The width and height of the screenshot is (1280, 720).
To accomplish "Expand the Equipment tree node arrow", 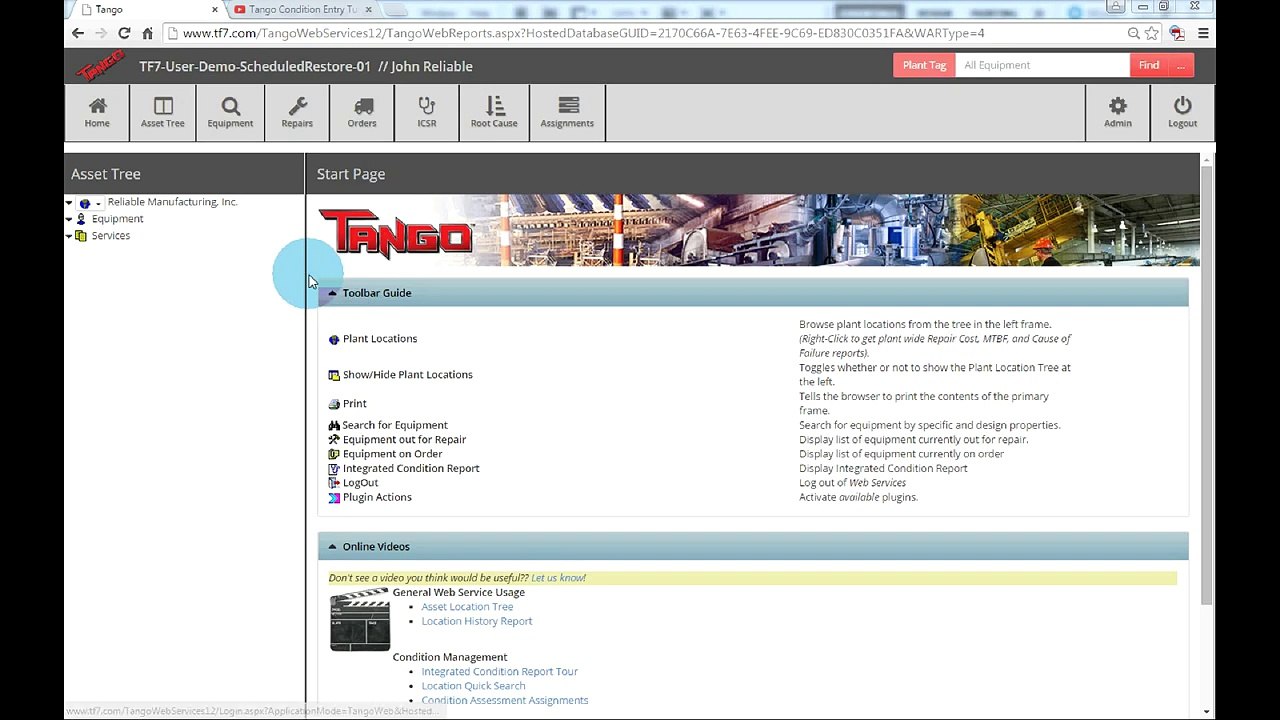I will [x=69, y=220].
